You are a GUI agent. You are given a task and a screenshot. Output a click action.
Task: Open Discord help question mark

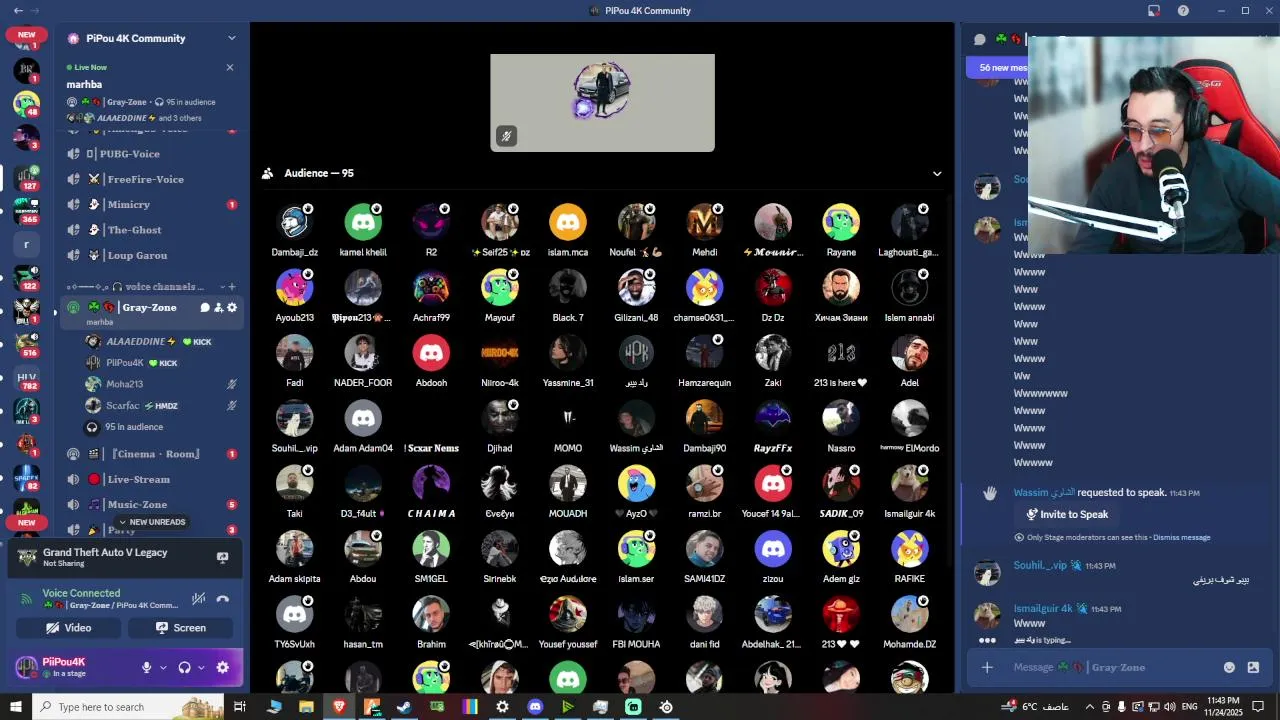coord(1184,10)
